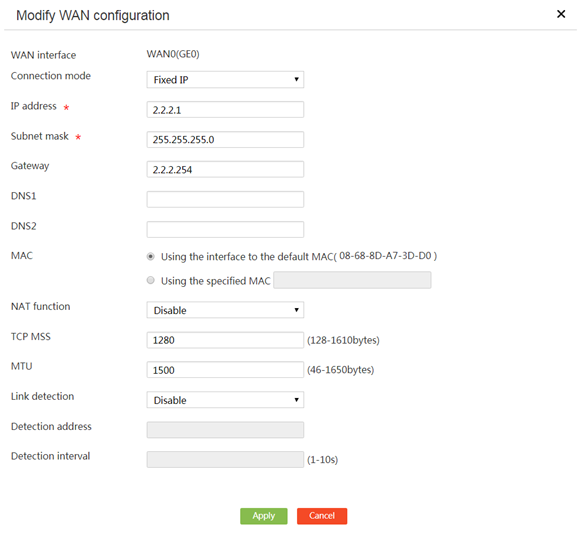The width and height of the screenshot is (584, 534).
Task: Focus the Subnet mask field
Action: click(225, 139)
